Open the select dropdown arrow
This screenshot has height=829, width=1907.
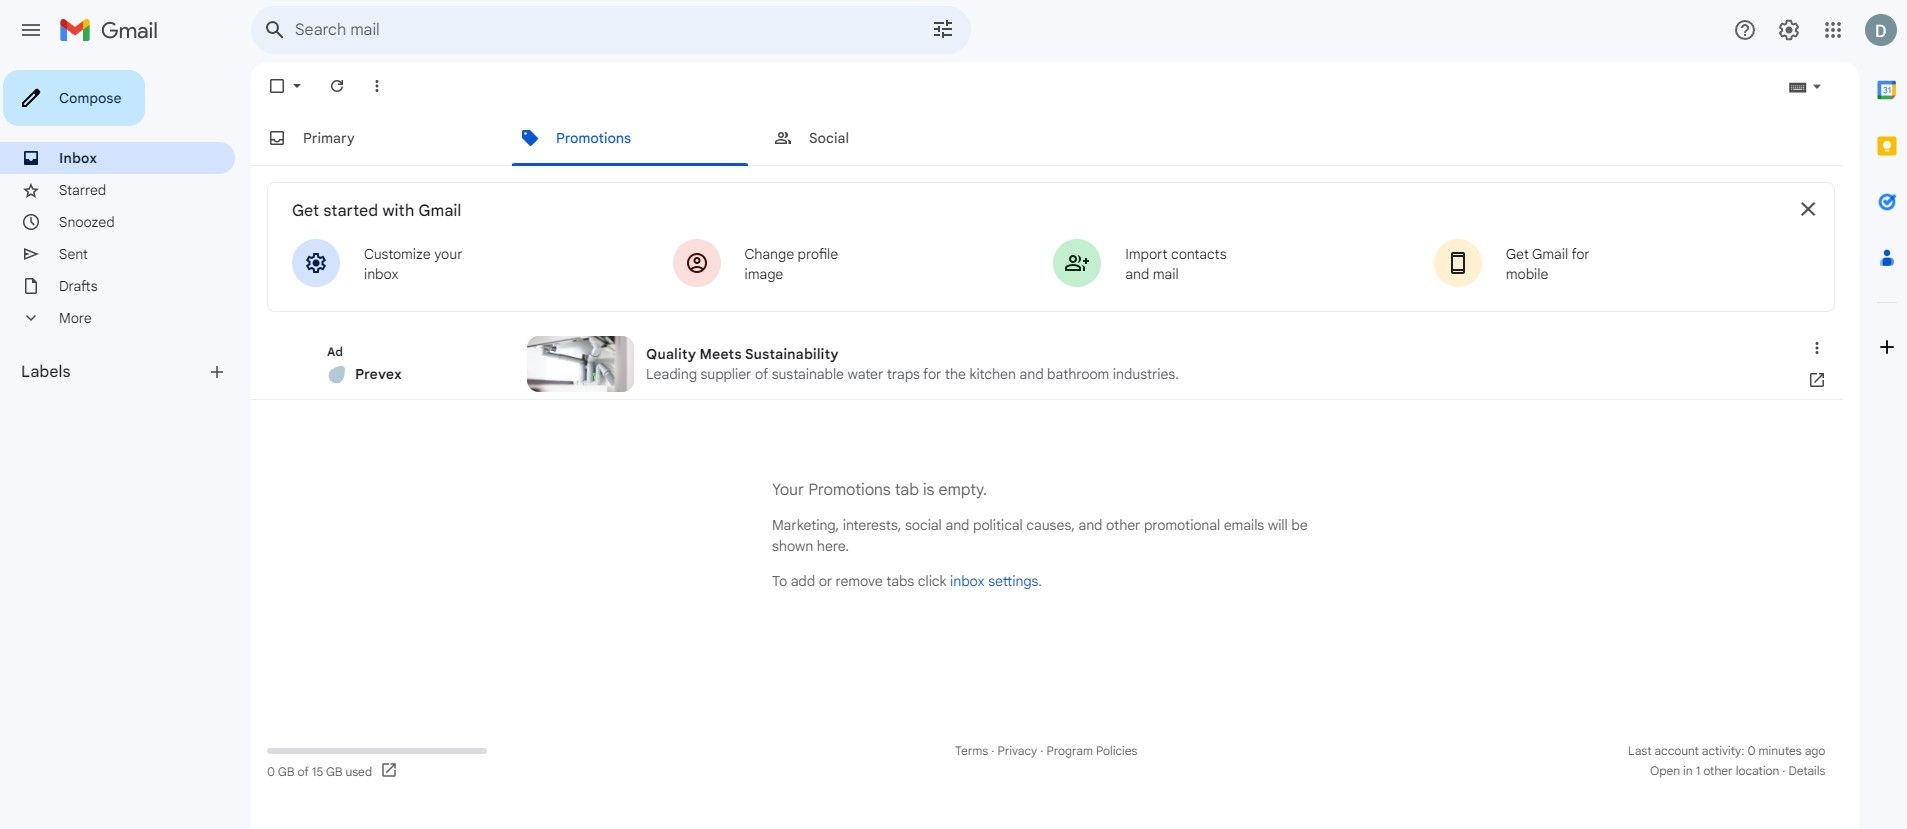(297, 86)
